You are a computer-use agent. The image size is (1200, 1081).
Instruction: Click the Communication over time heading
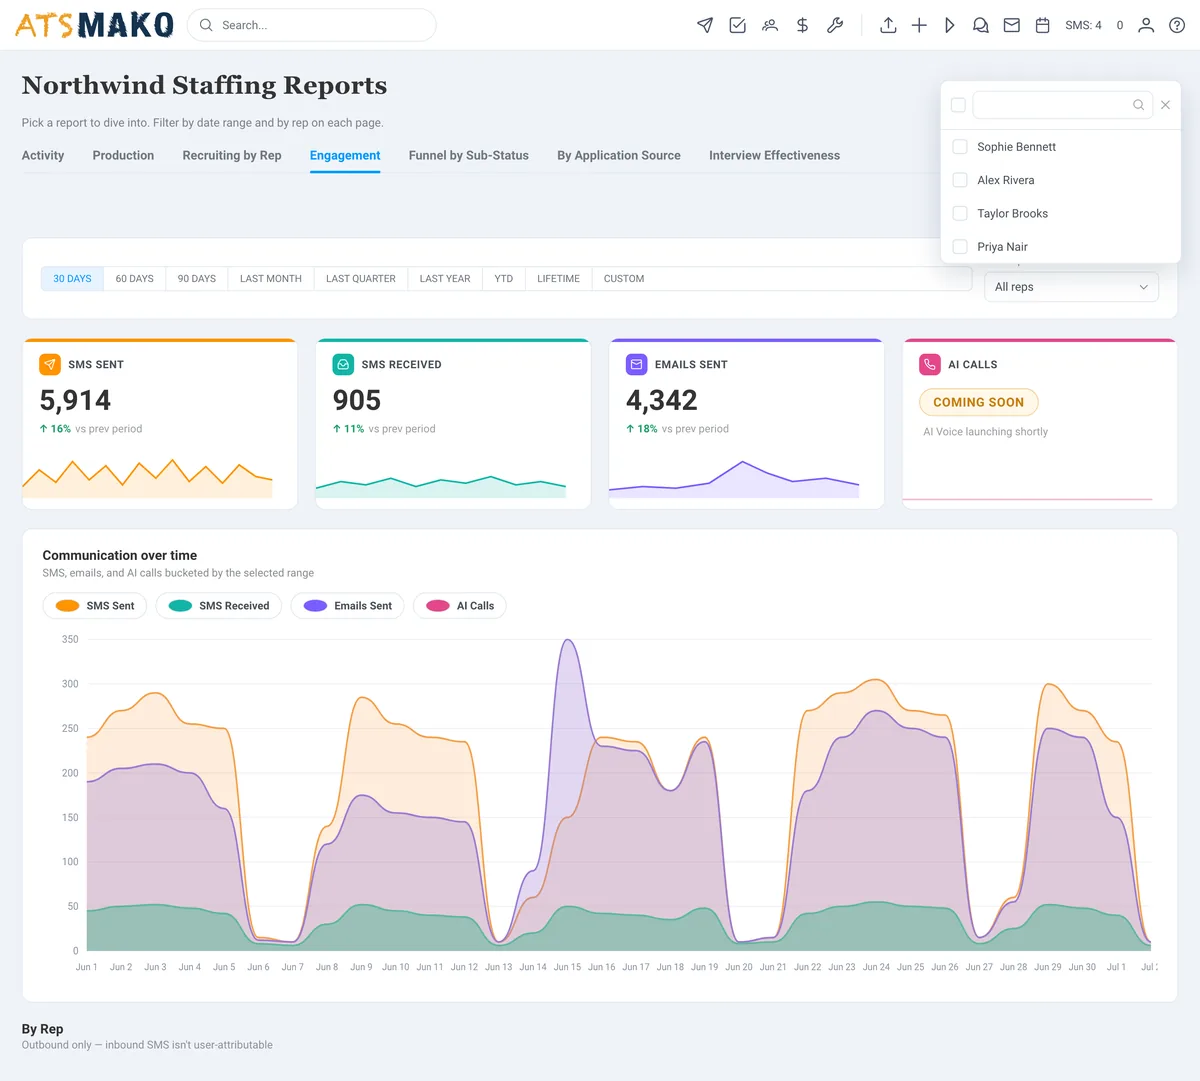point(120,555)
